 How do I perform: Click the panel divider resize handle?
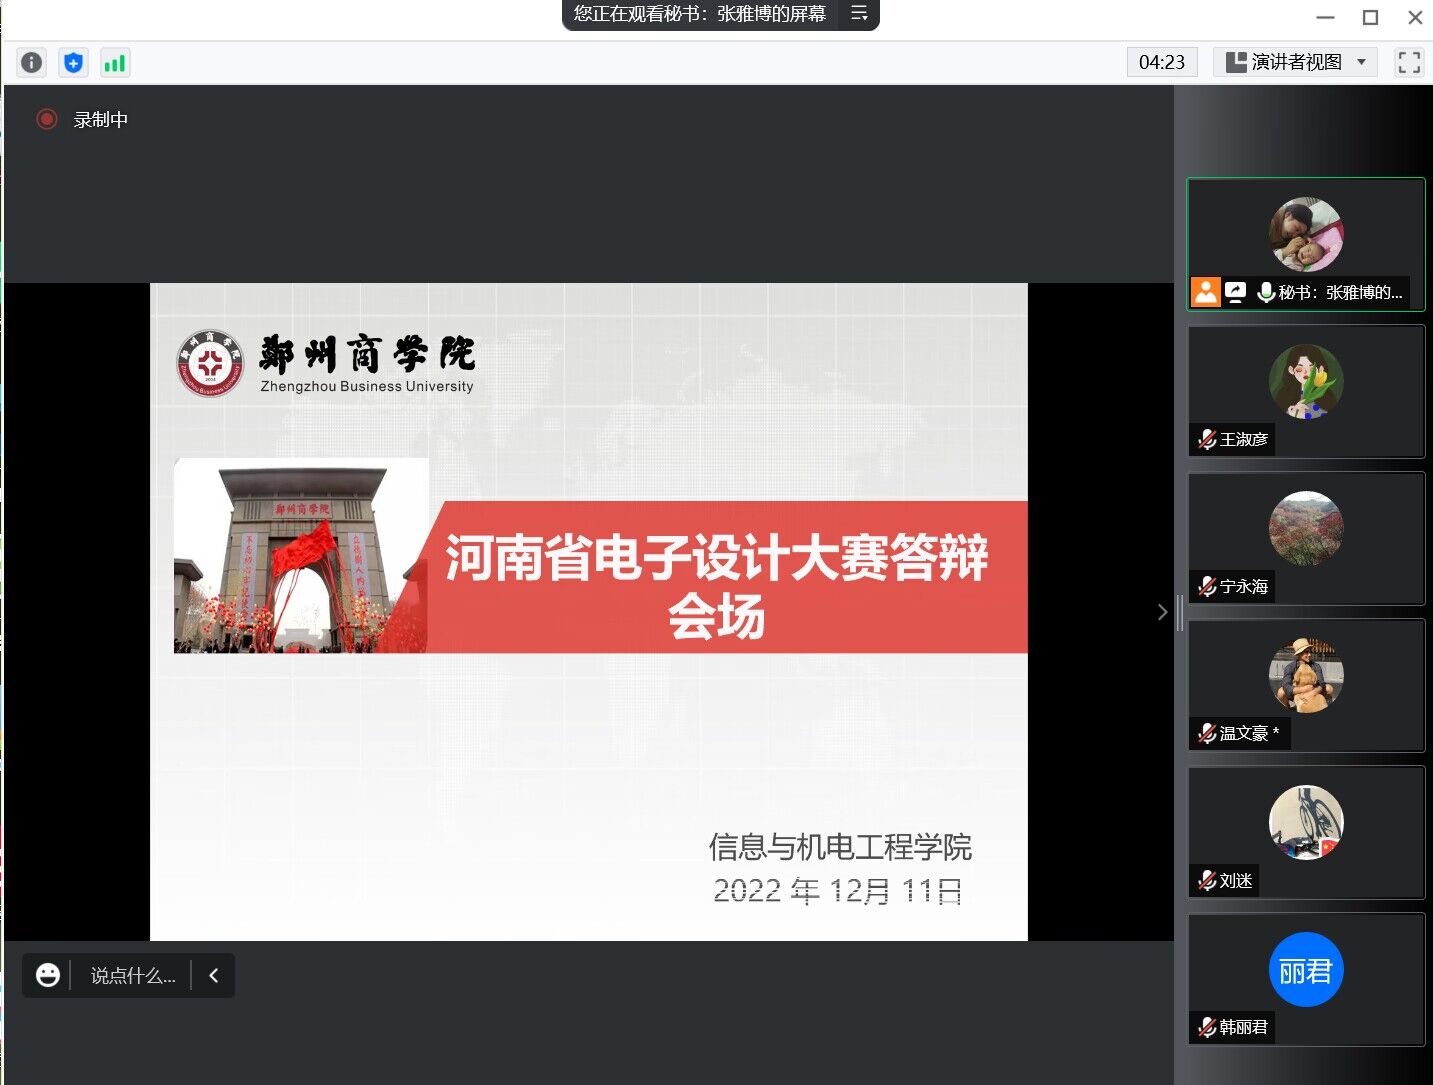1180,612
